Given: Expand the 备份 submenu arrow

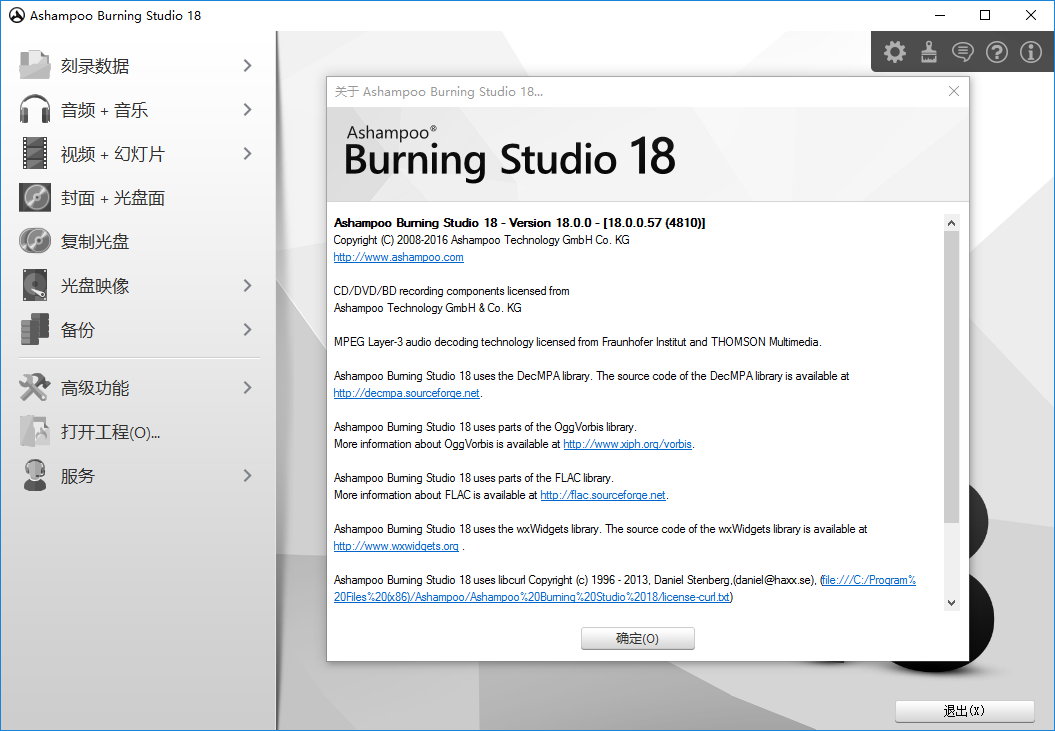Looking at the screenshot, I should pyautogui.click(x=248, y=329).
